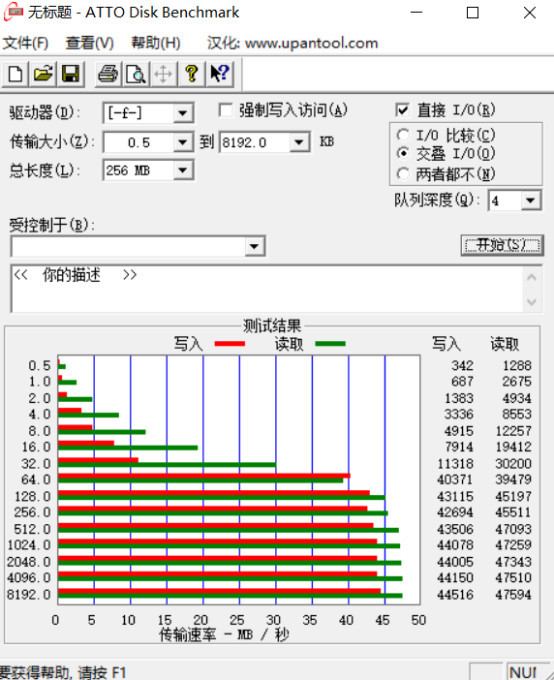Select I/O 比较(C) radio option
The image size is (554, 680).
(403, 135)
